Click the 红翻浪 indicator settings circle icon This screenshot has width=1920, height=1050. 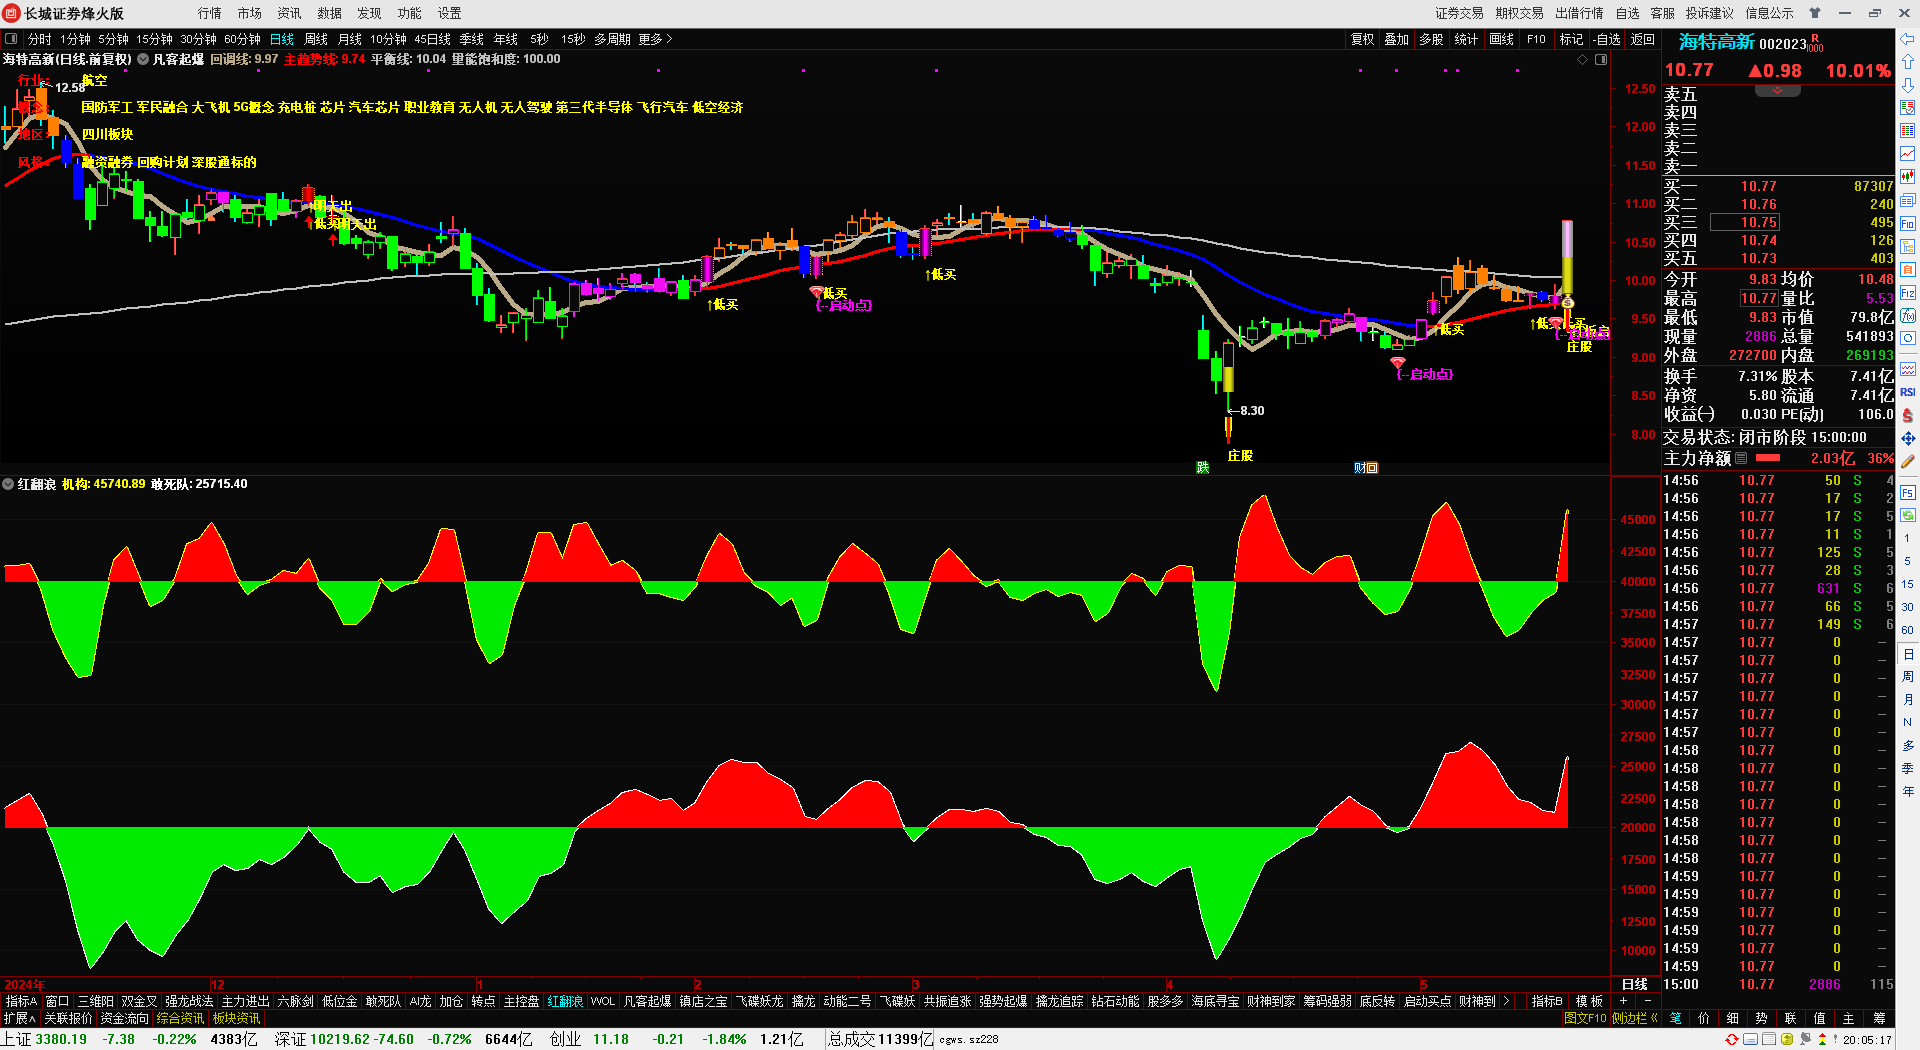(x=8, y=484)
